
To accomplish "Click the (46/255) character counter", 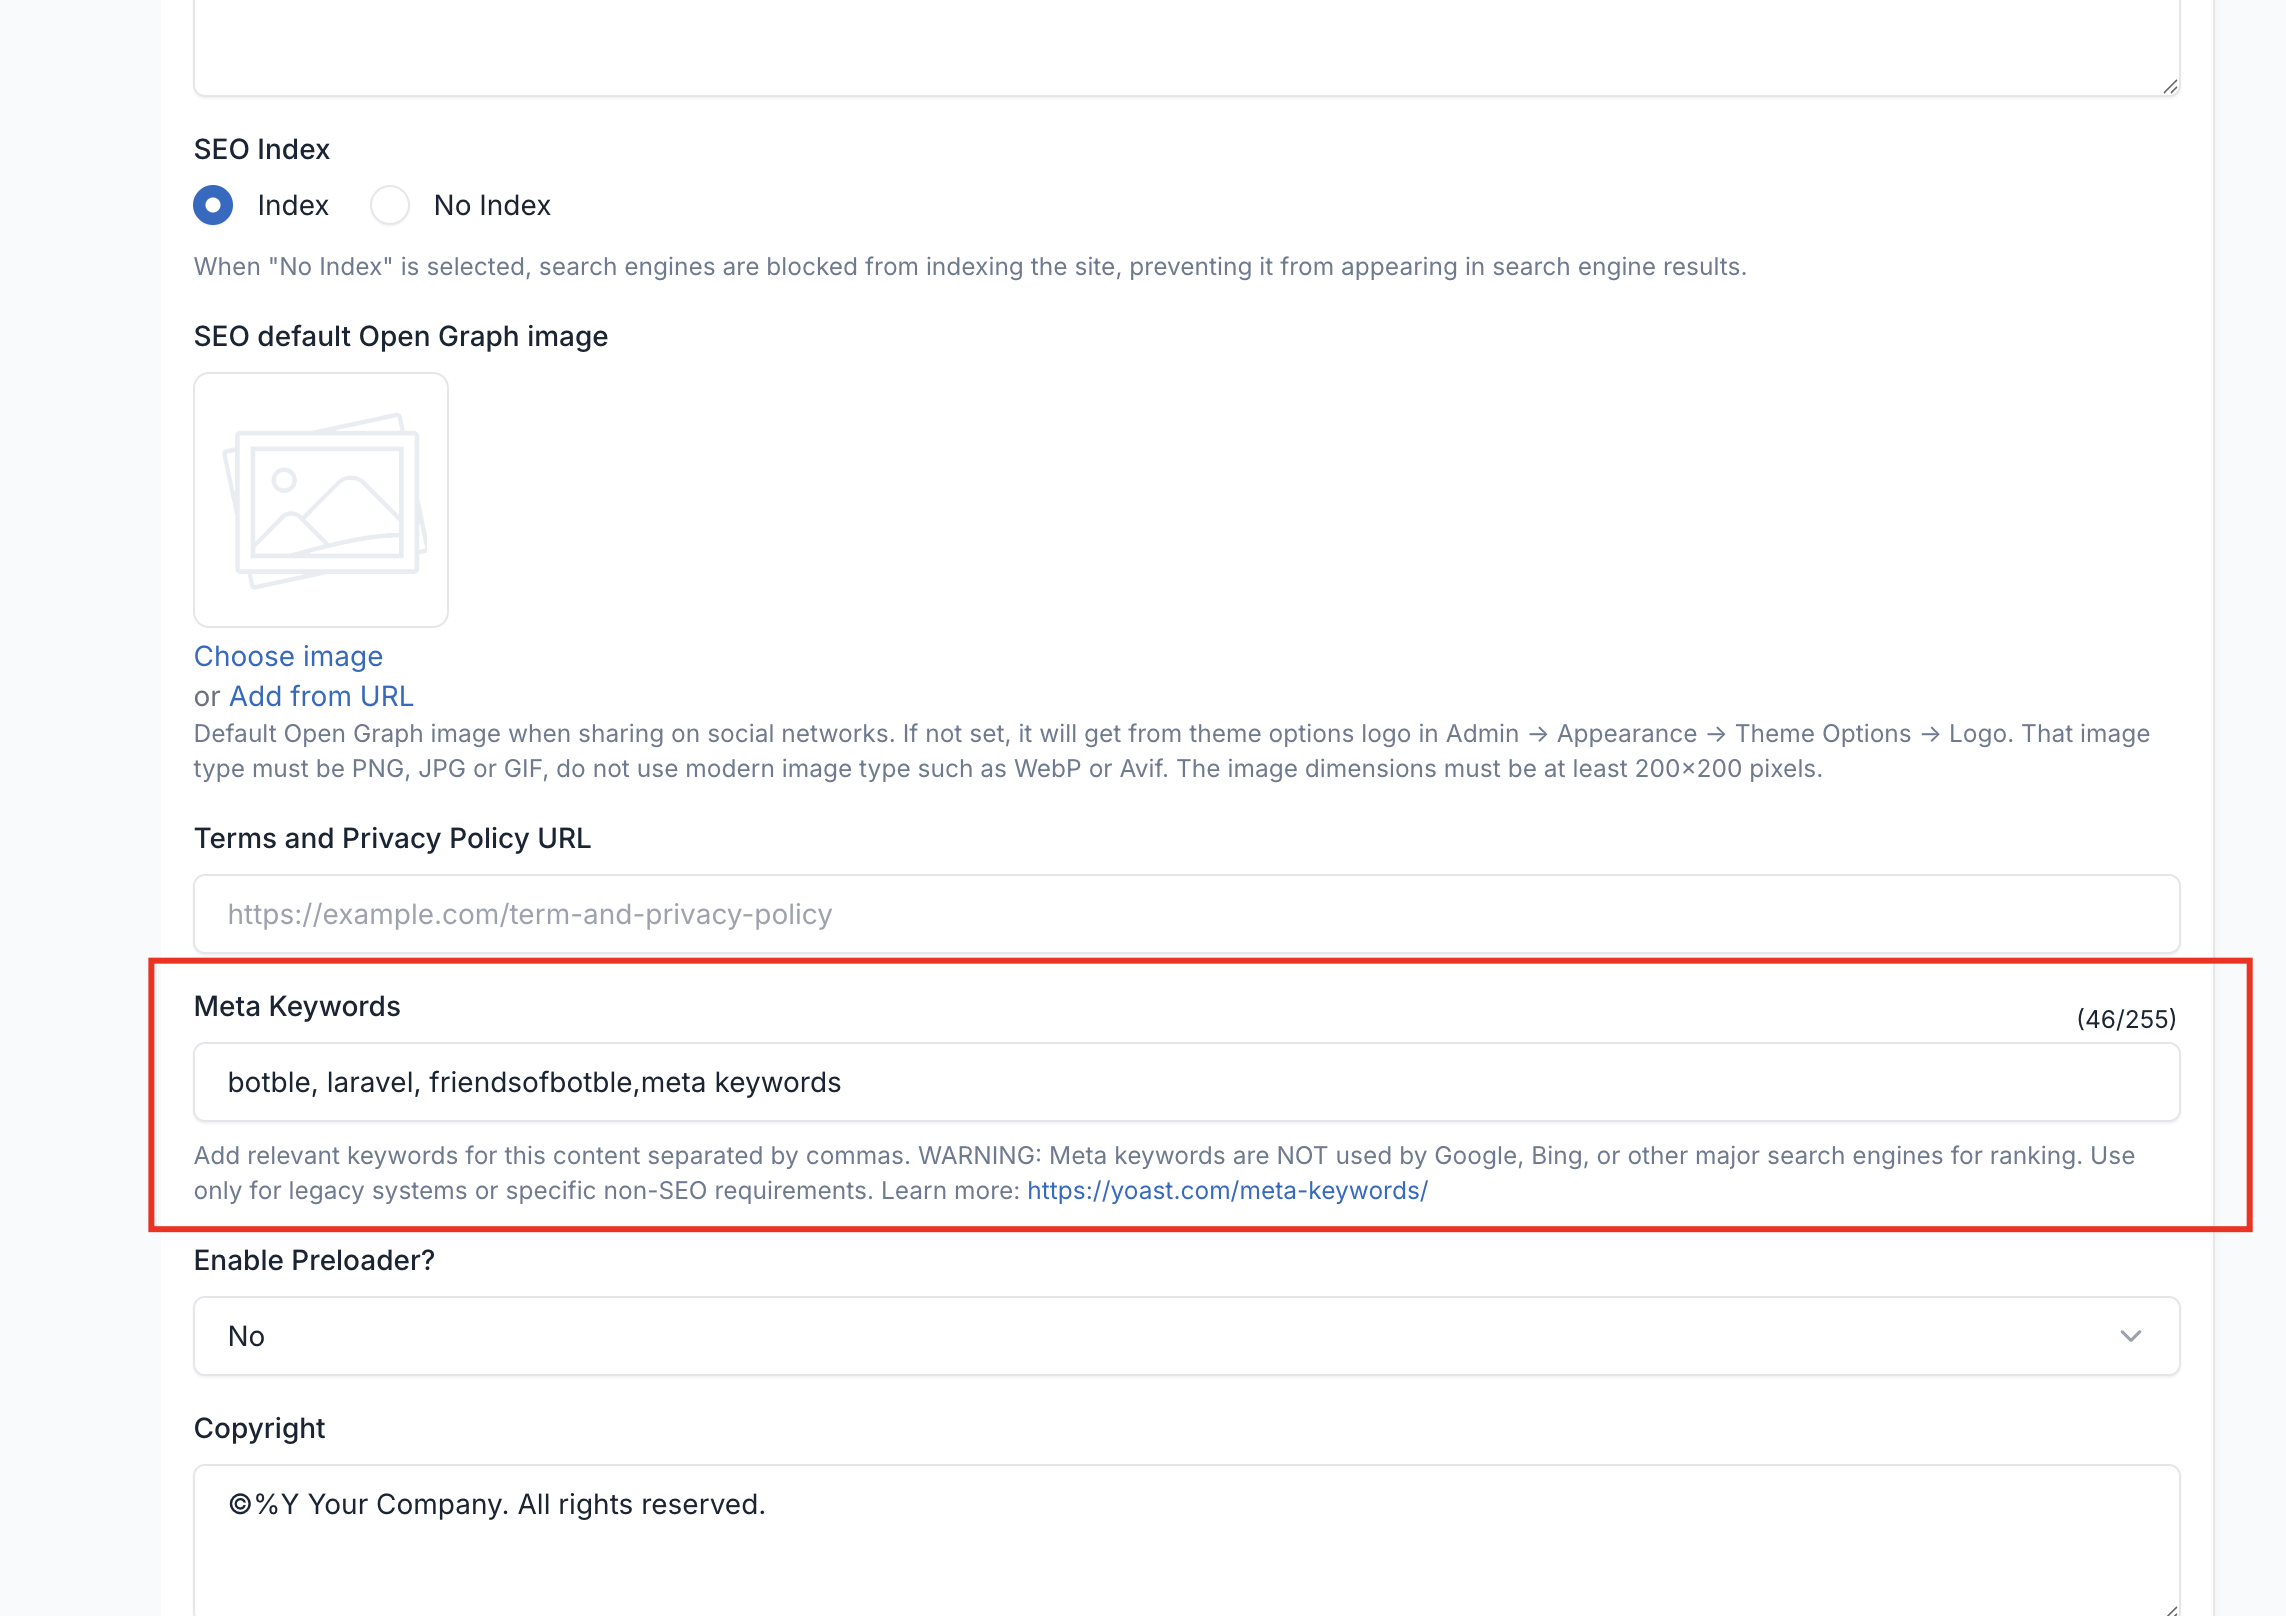I will click(2126, 1019).
